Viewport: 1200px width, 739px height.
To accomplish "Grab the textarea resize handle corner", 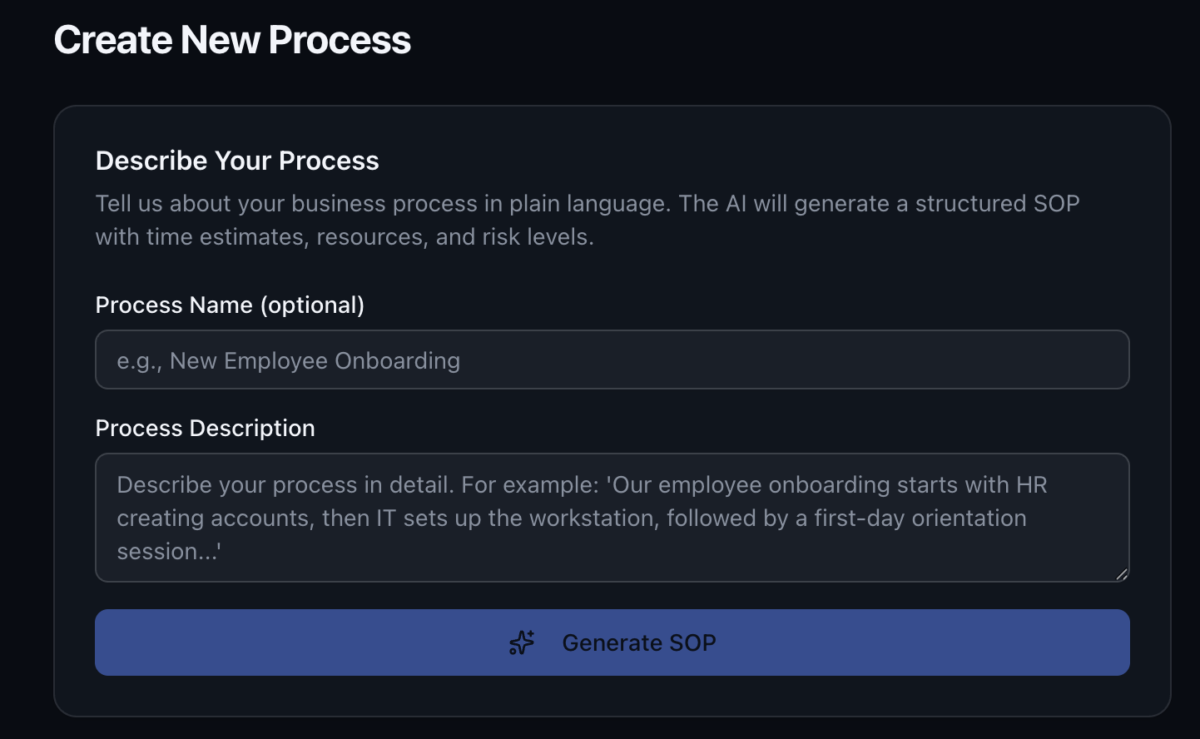I will pos(1122,574).
